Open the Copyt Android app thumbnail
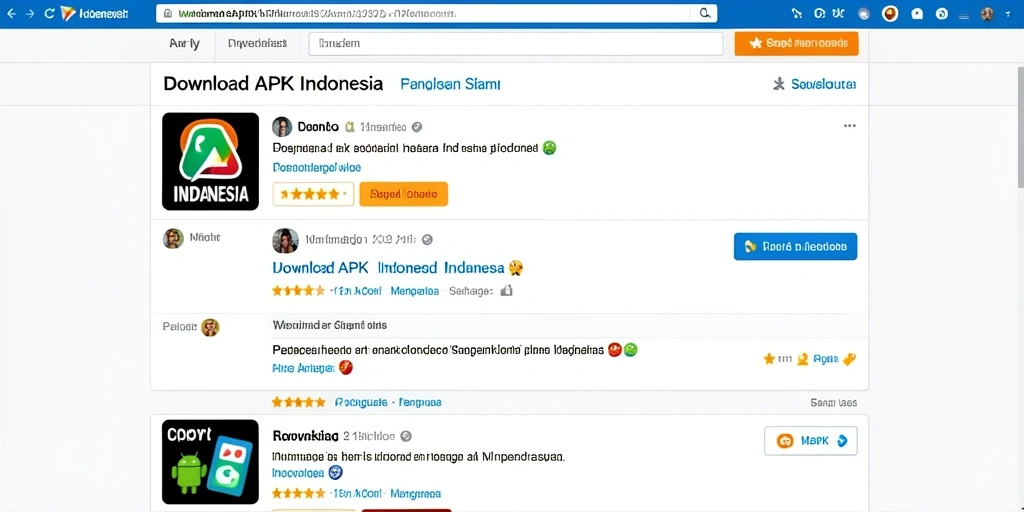 coord(210,462)
